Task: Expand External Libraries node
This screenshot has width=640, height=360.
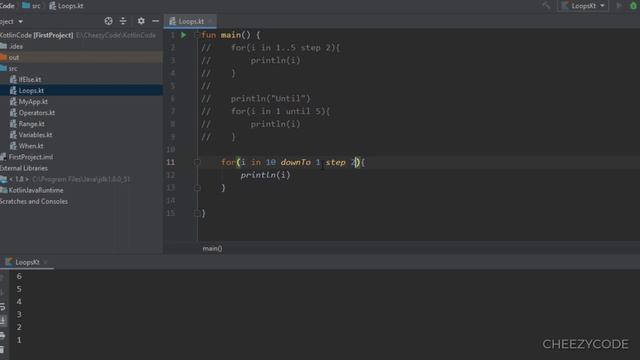Action: tap(24, 168)
